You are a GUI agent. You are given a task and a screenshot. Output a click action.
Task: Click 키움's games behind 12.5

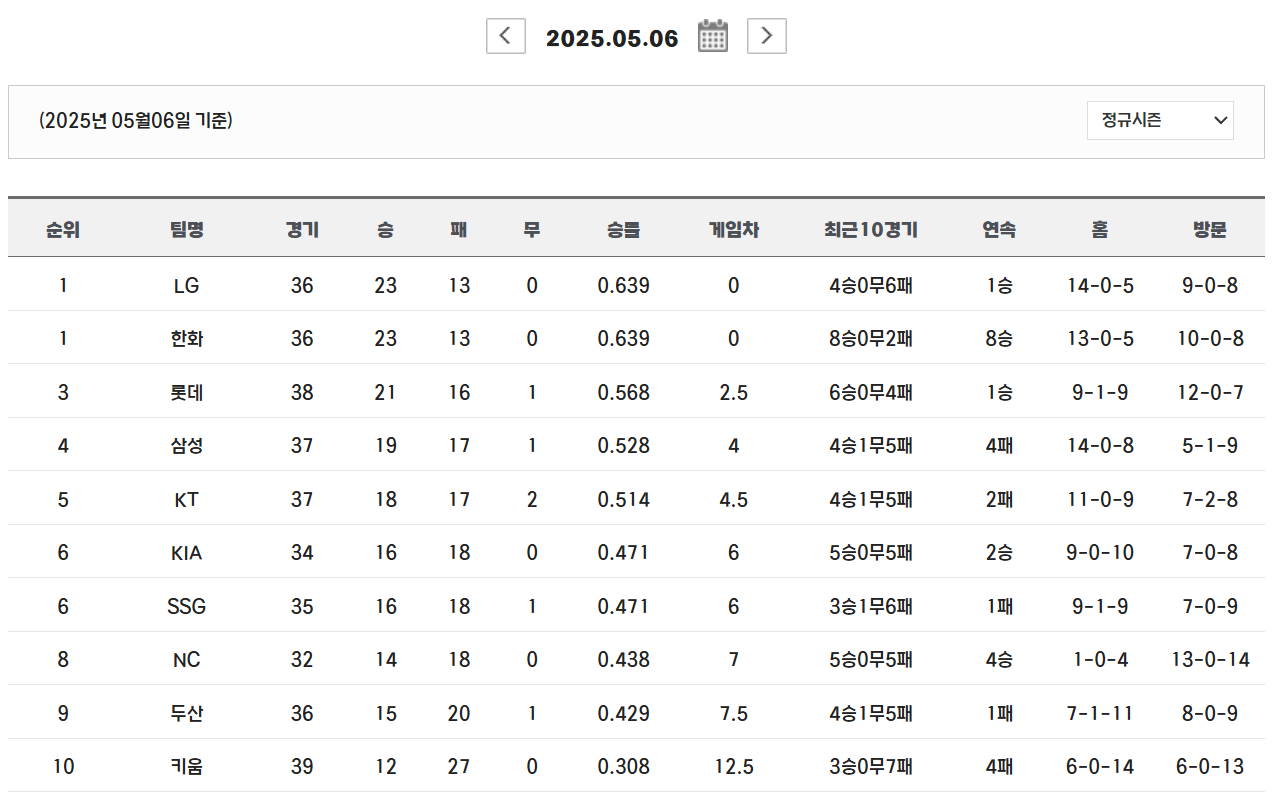[734, 767]
